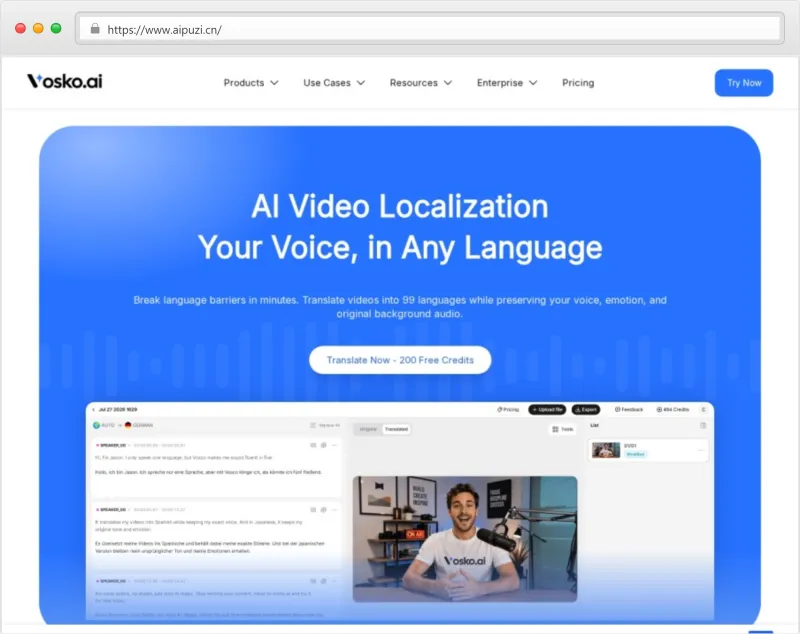The image size is (800, 634).
Task: Switch to the Translated tab in preview
Action: click(396, 429)
